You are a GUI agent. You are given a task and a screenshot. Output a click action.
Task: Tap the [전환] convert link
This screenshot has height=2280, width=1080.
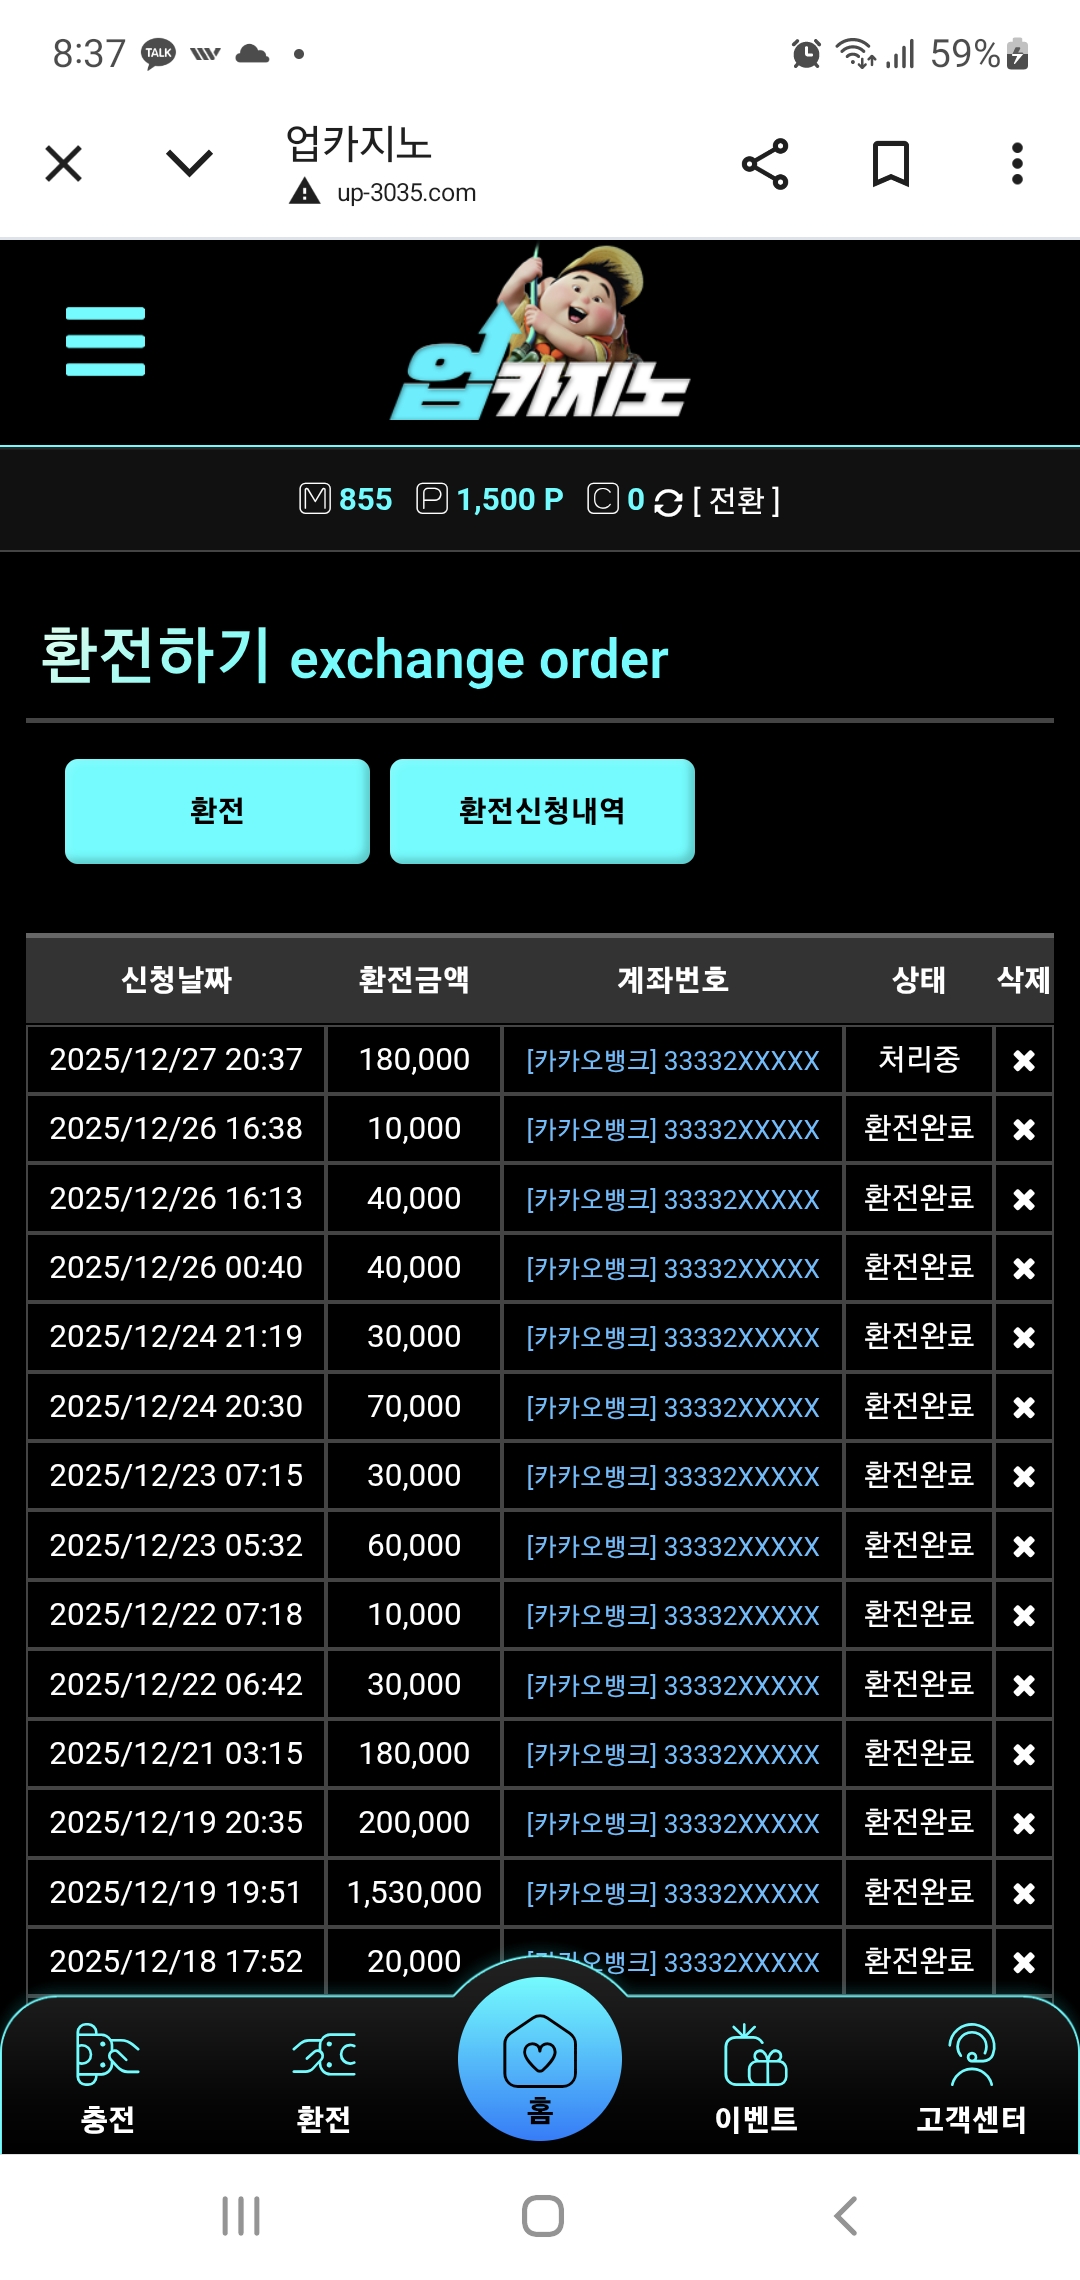pos(736,500)
